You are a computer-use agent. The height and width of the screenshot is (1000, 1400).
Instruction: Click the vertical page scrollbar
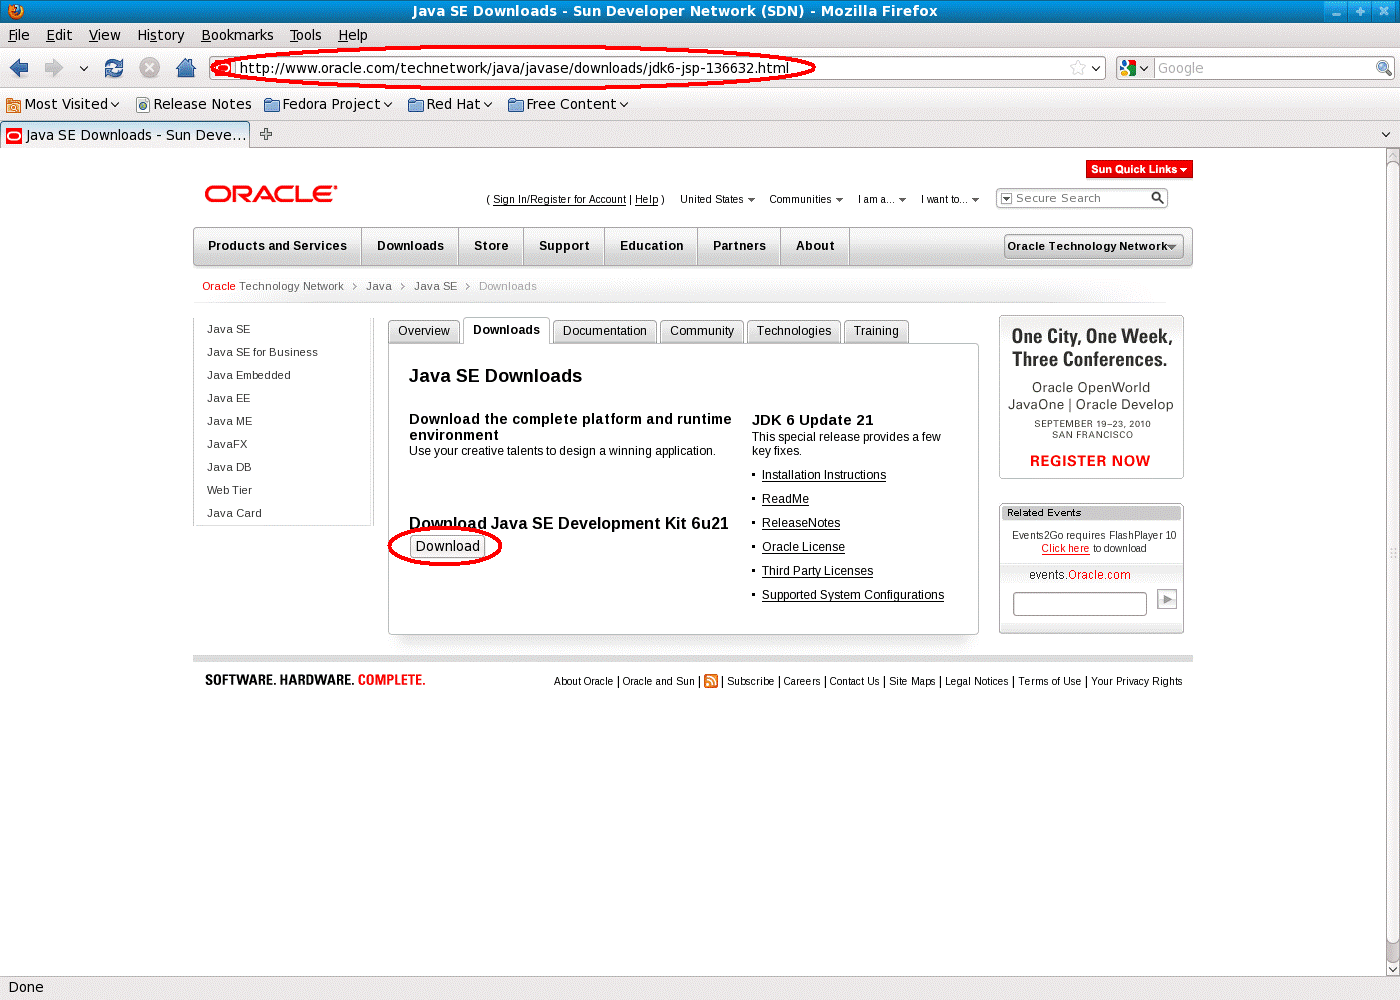click(1392, 560)
